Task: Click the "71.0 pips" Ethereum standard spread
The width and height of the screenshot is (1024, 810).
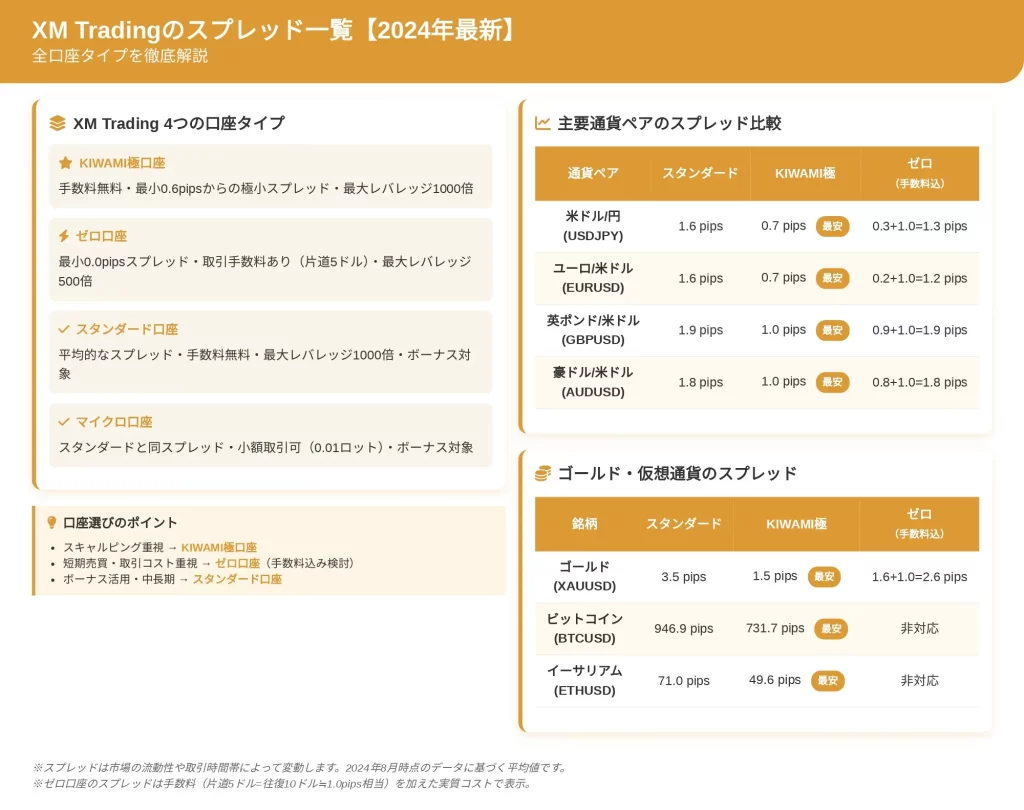Action: (684, 681)
